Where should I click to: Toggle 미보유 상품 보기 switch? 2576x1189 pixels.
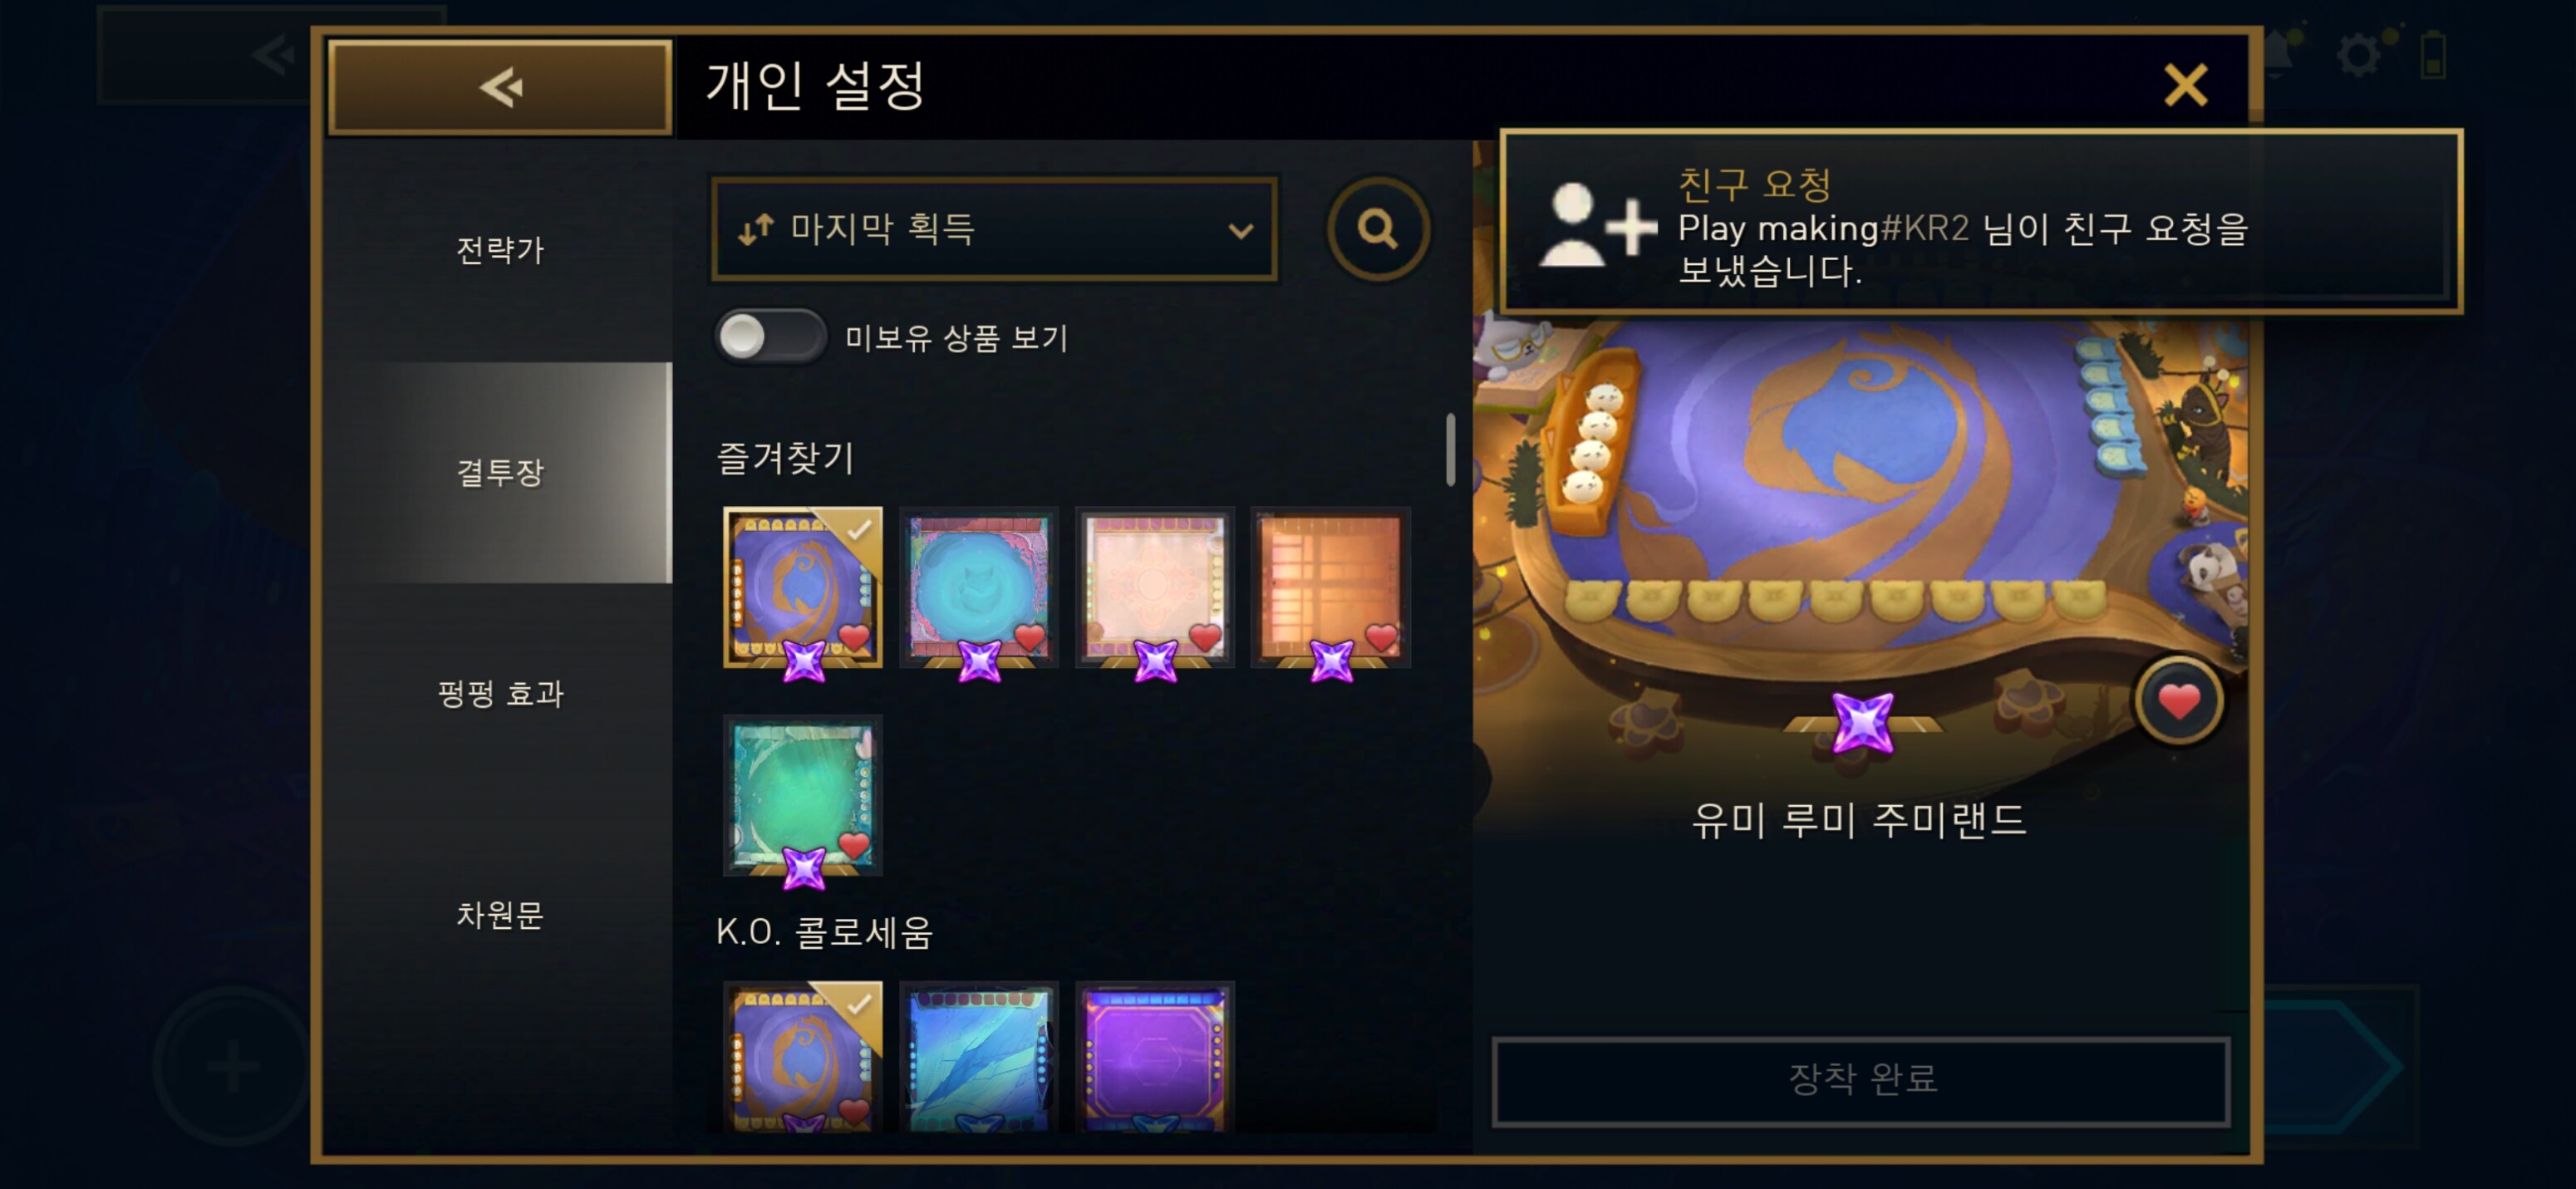click(770, 337)
